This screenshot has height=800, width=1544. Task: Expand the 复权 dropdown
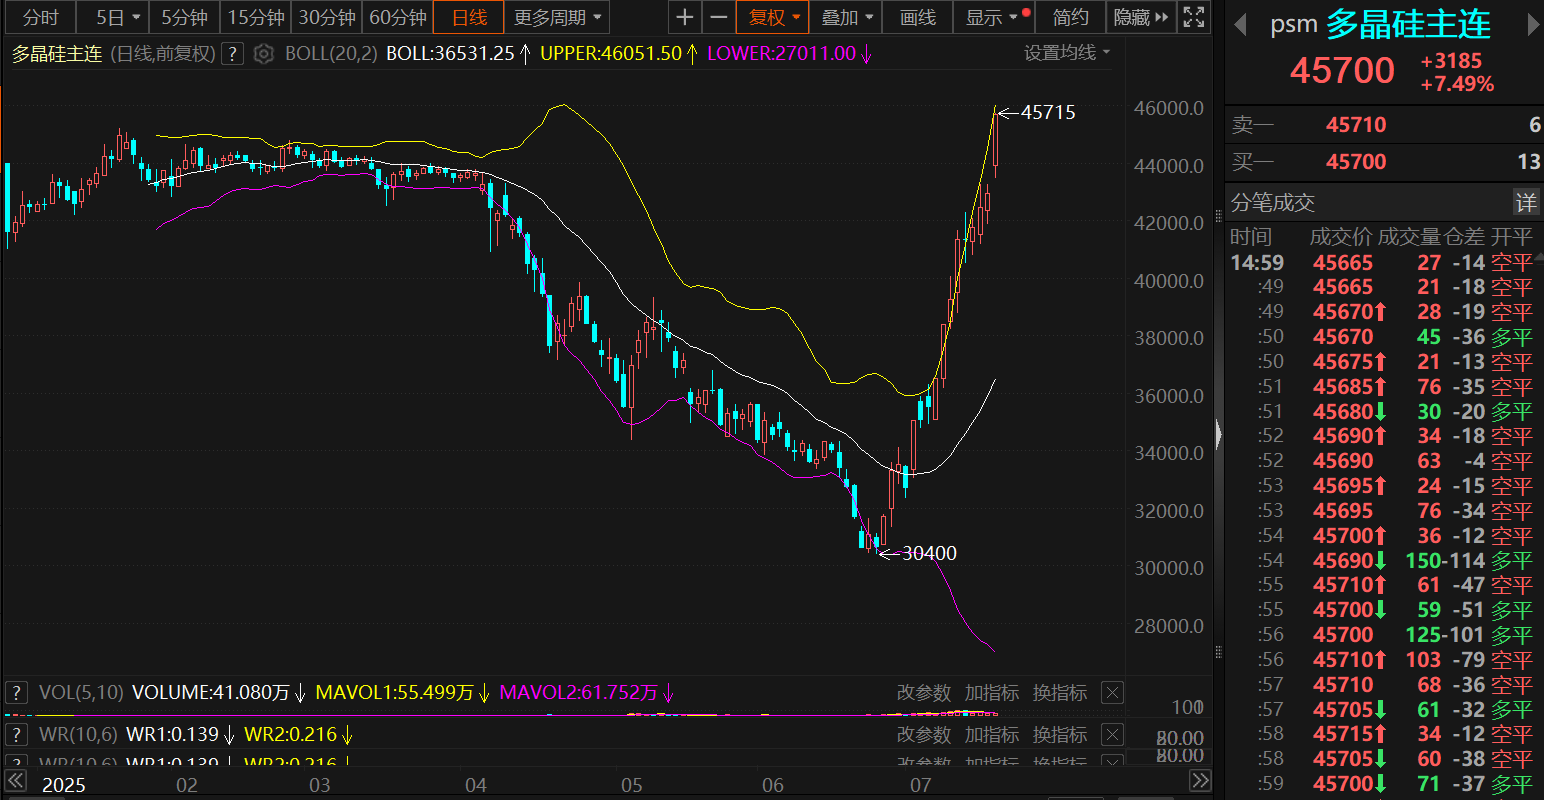point(774,17)
